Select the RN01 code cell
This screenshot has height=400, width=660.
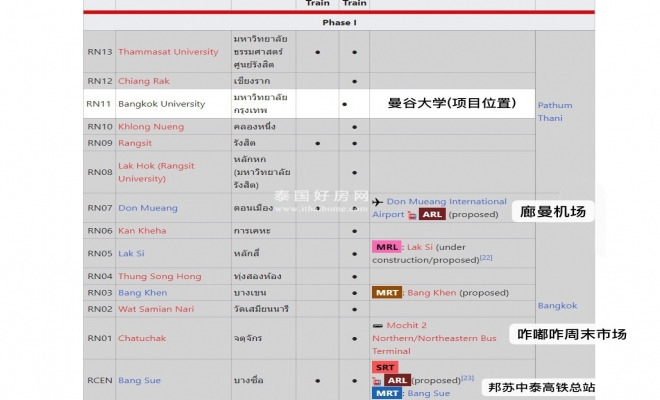click(x=99, y=338)
